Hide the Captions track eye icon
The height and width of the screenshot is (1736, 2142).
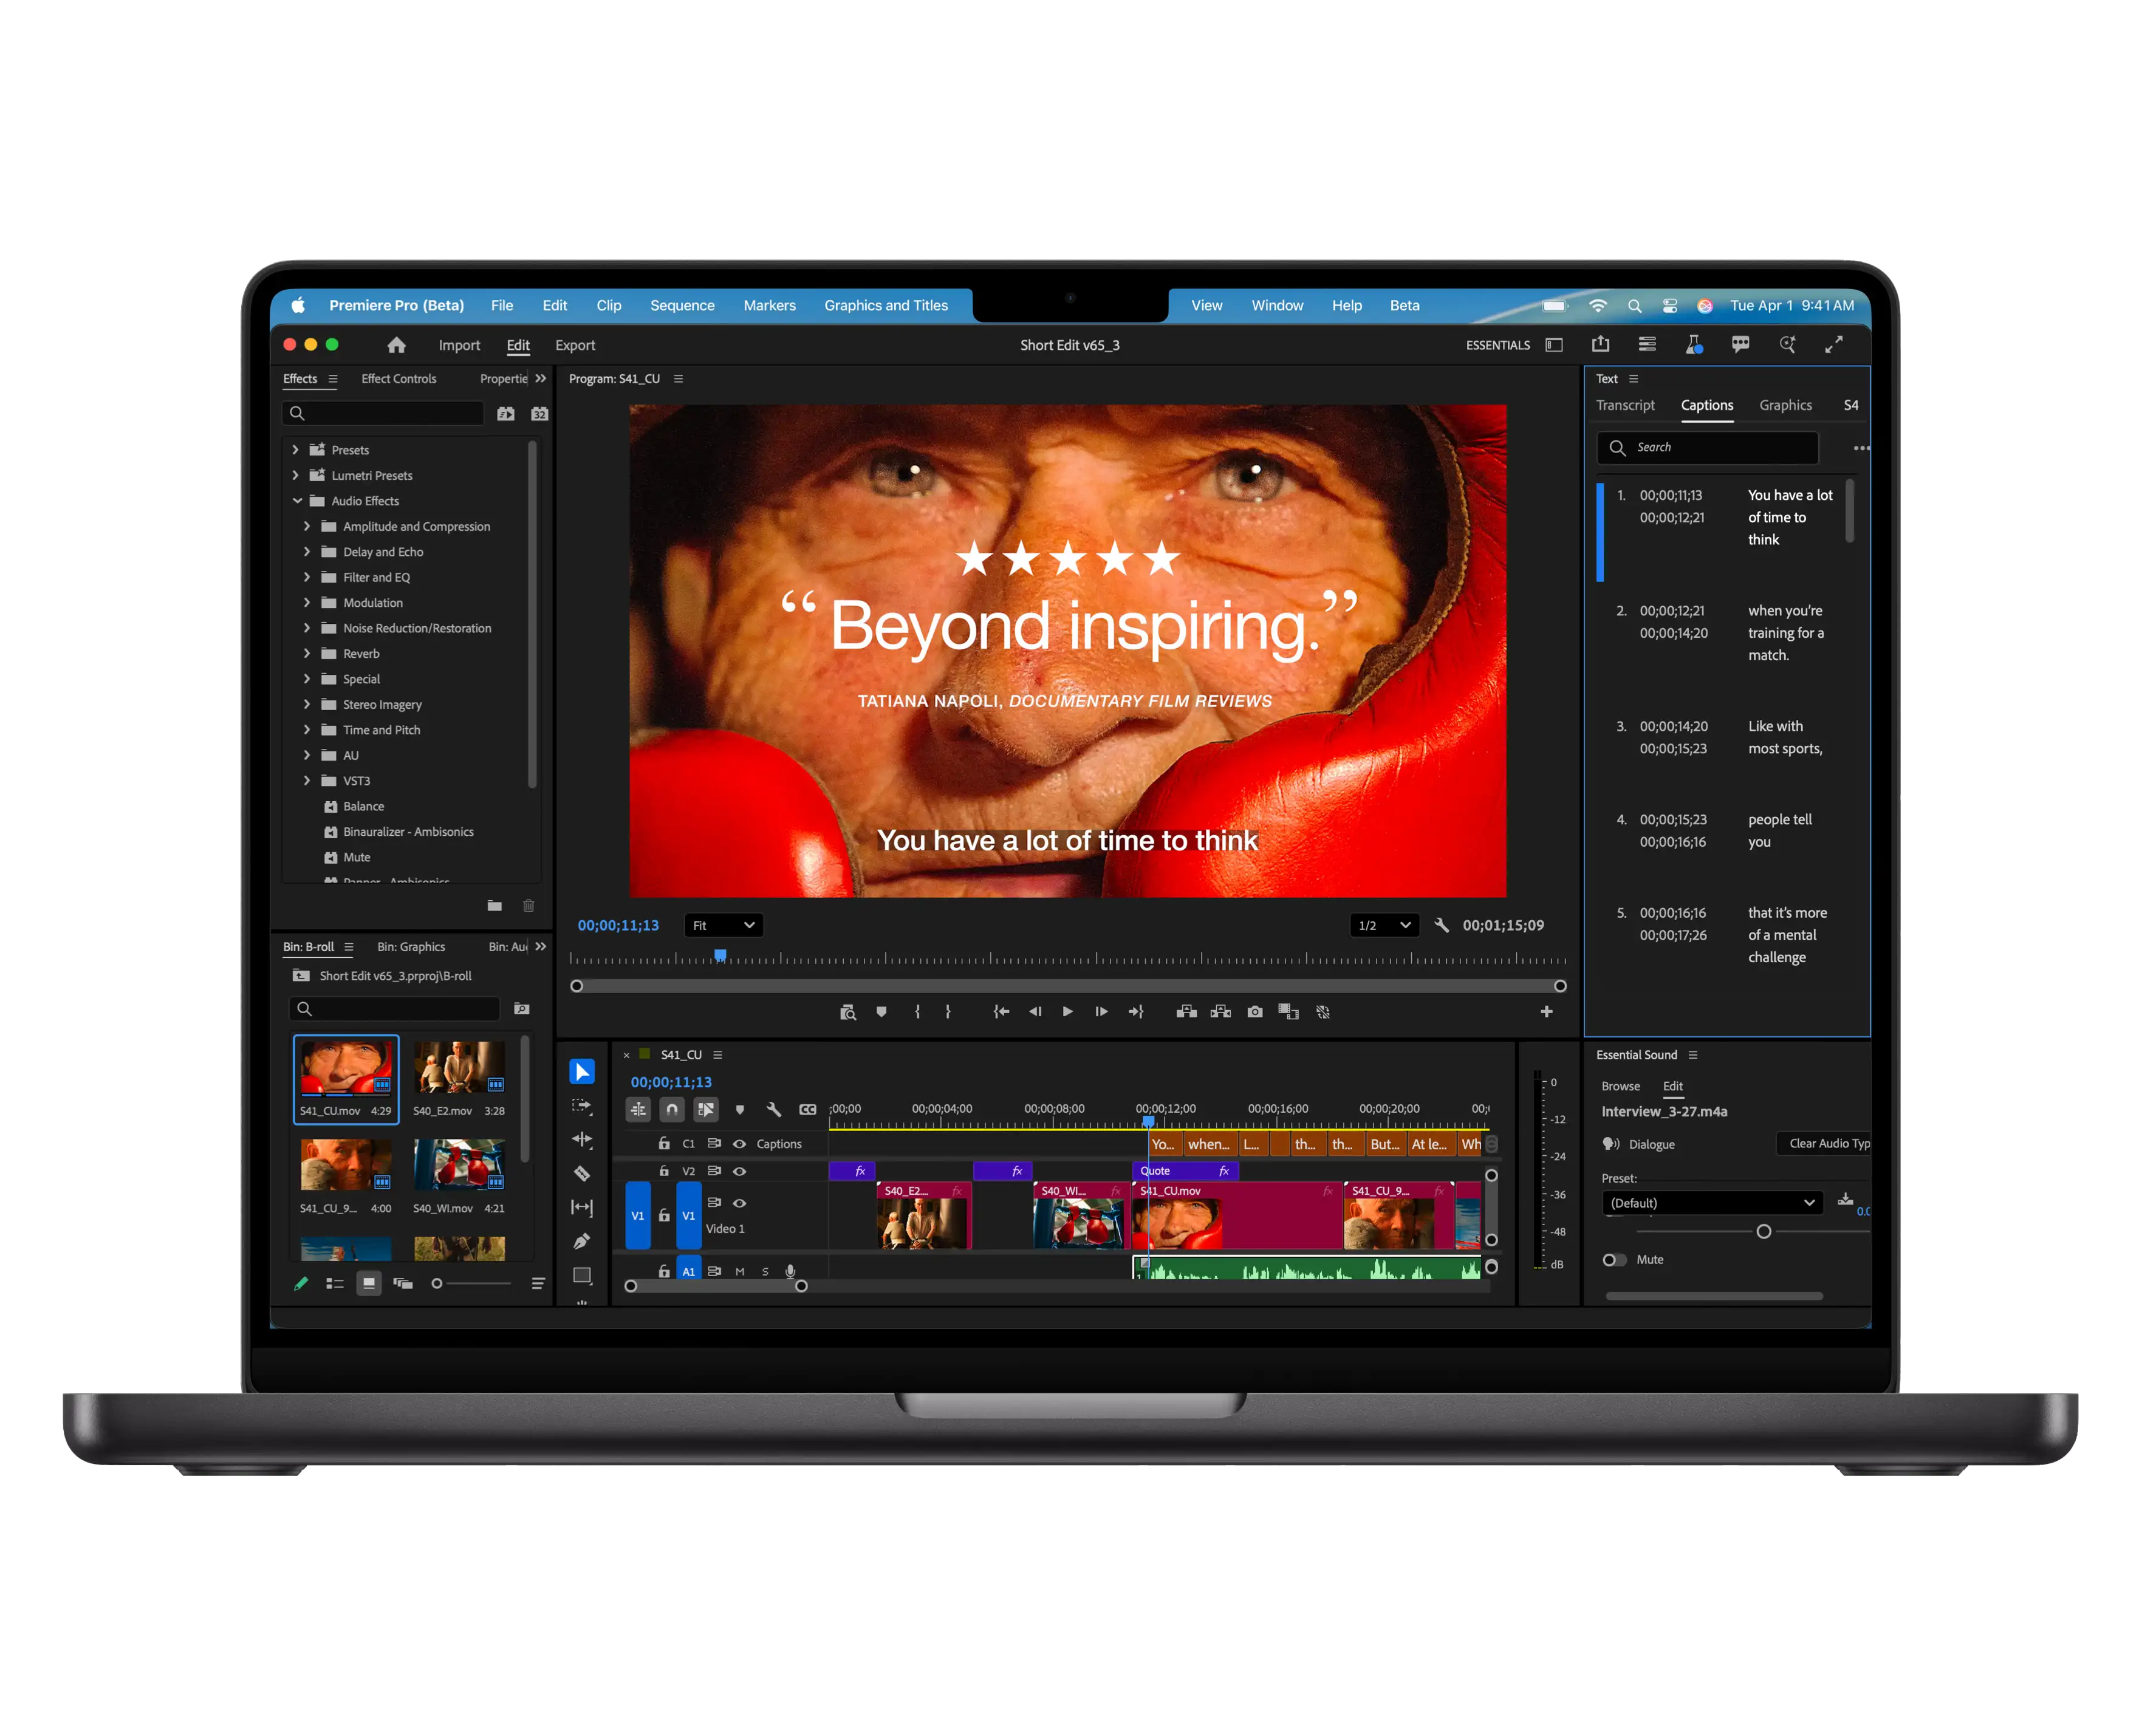pos(740,1144)
